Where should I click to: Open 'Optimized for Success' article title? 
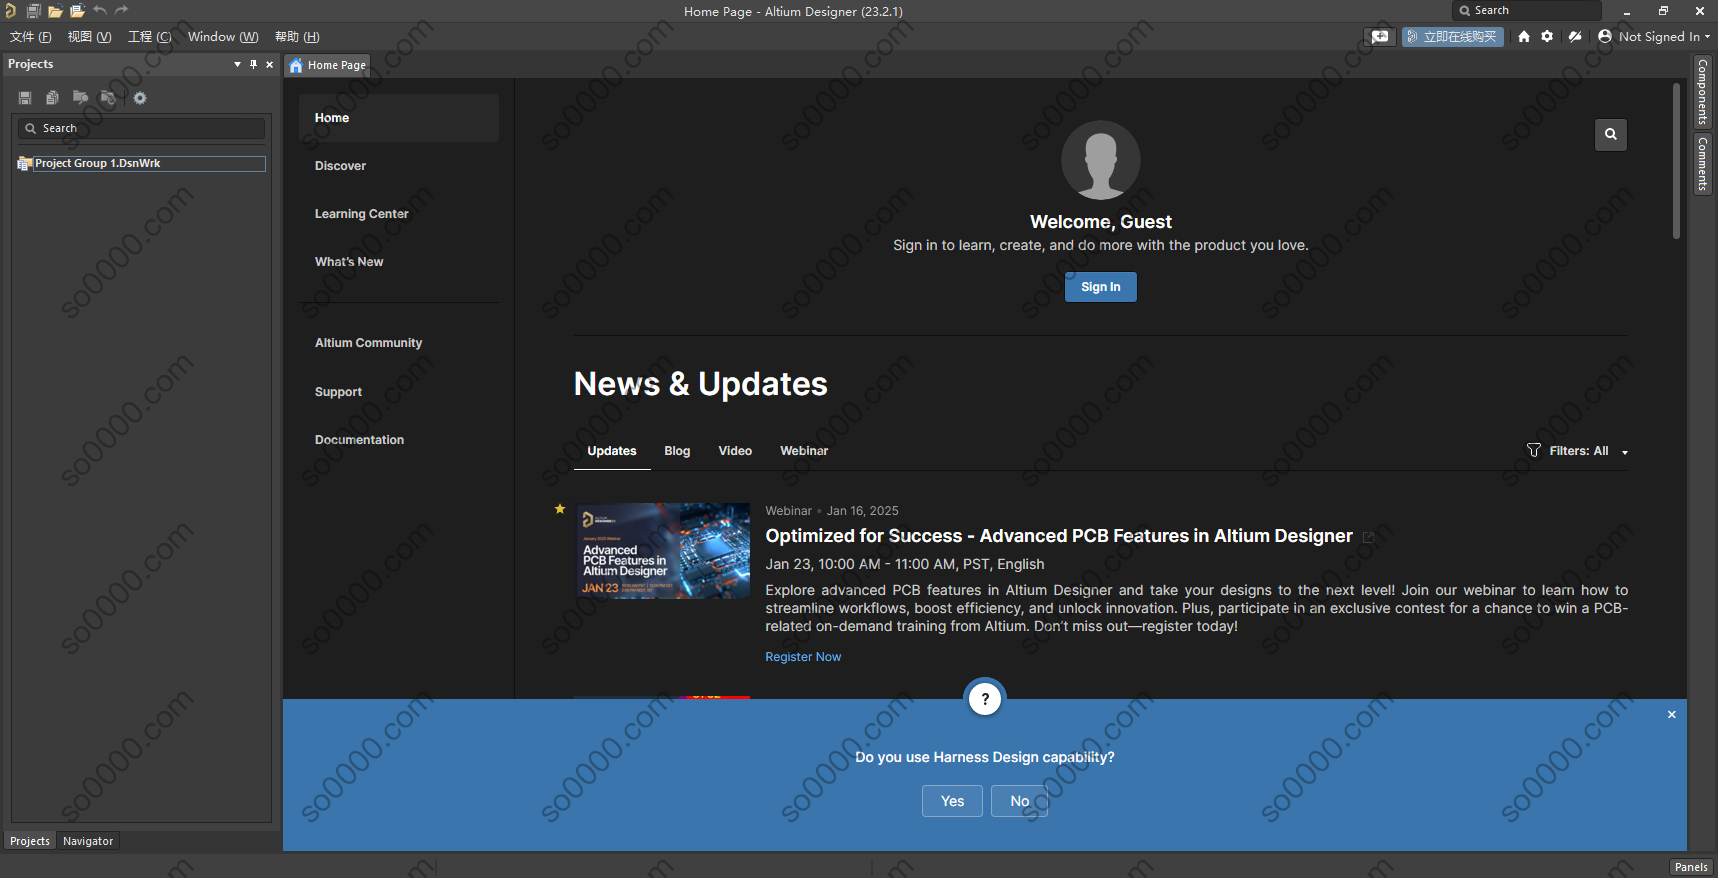pyautogui.click(x=1059, y=536)
